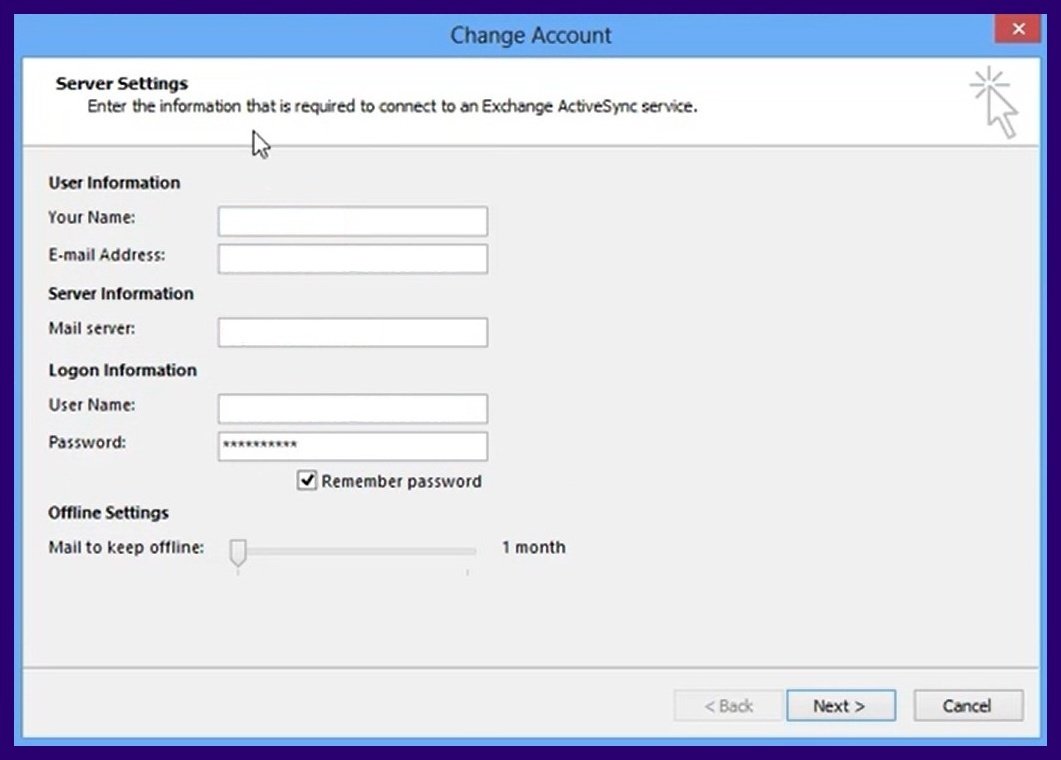Click the '1 month' offline value text
Viewport: 1061px width, 760px height.
pos(533,547)
